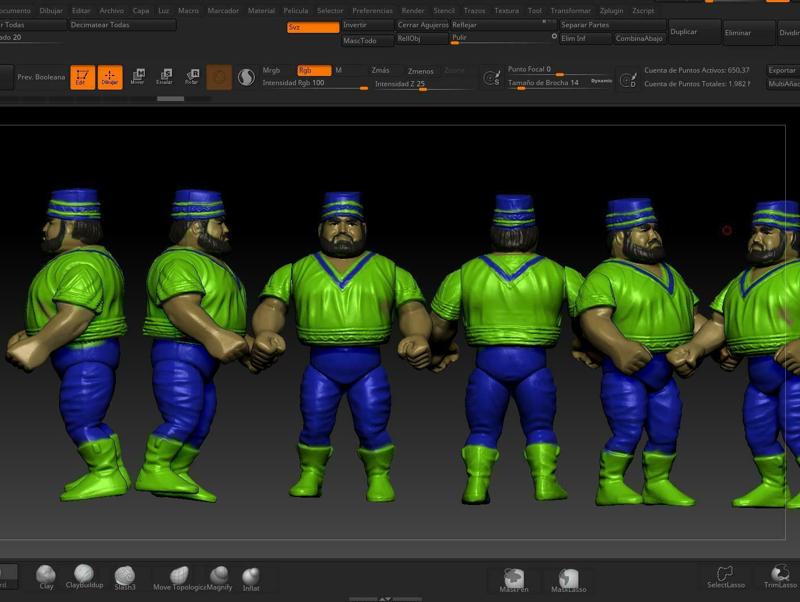Select the MaskLasso brush

pyautogui.click(x=568, y=580)
